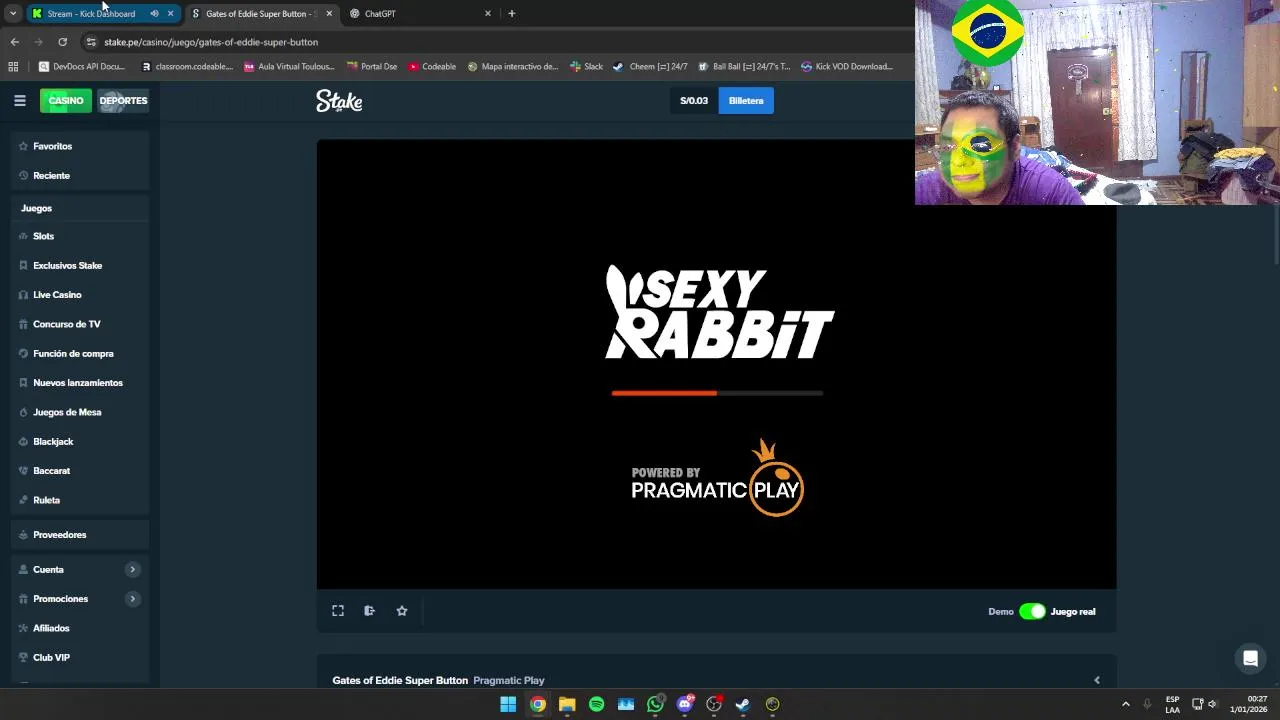The height and width of the screenshot is (720, 1280).
Task: Click the Billetera button
Action: point(746,101)
